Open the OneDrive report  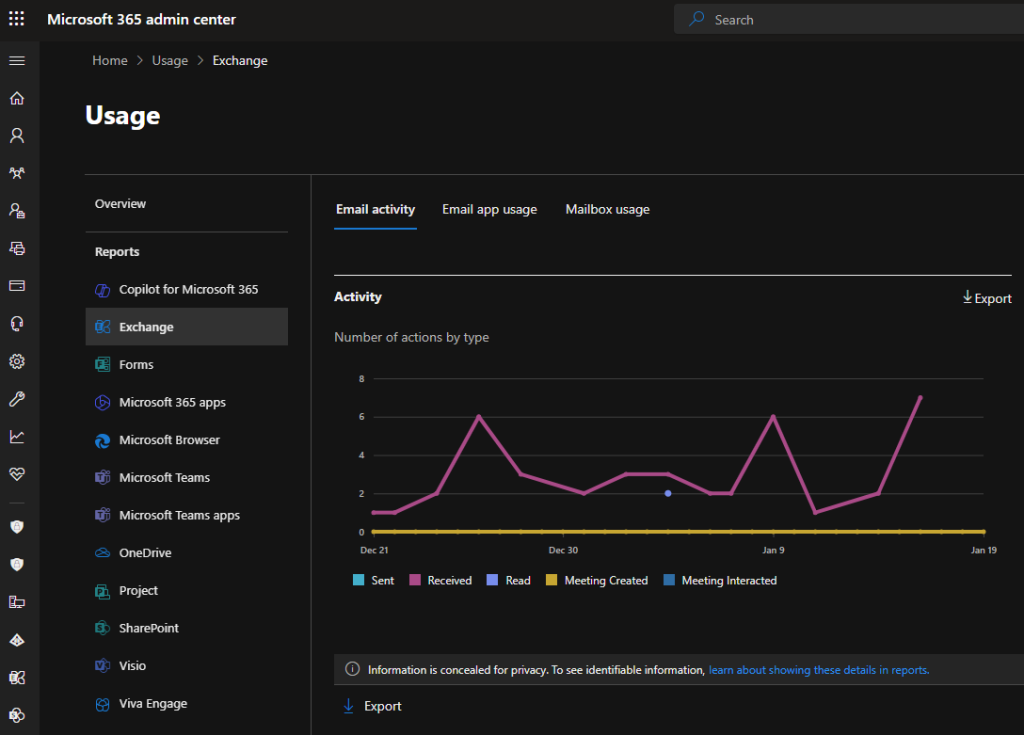(187, 553)
